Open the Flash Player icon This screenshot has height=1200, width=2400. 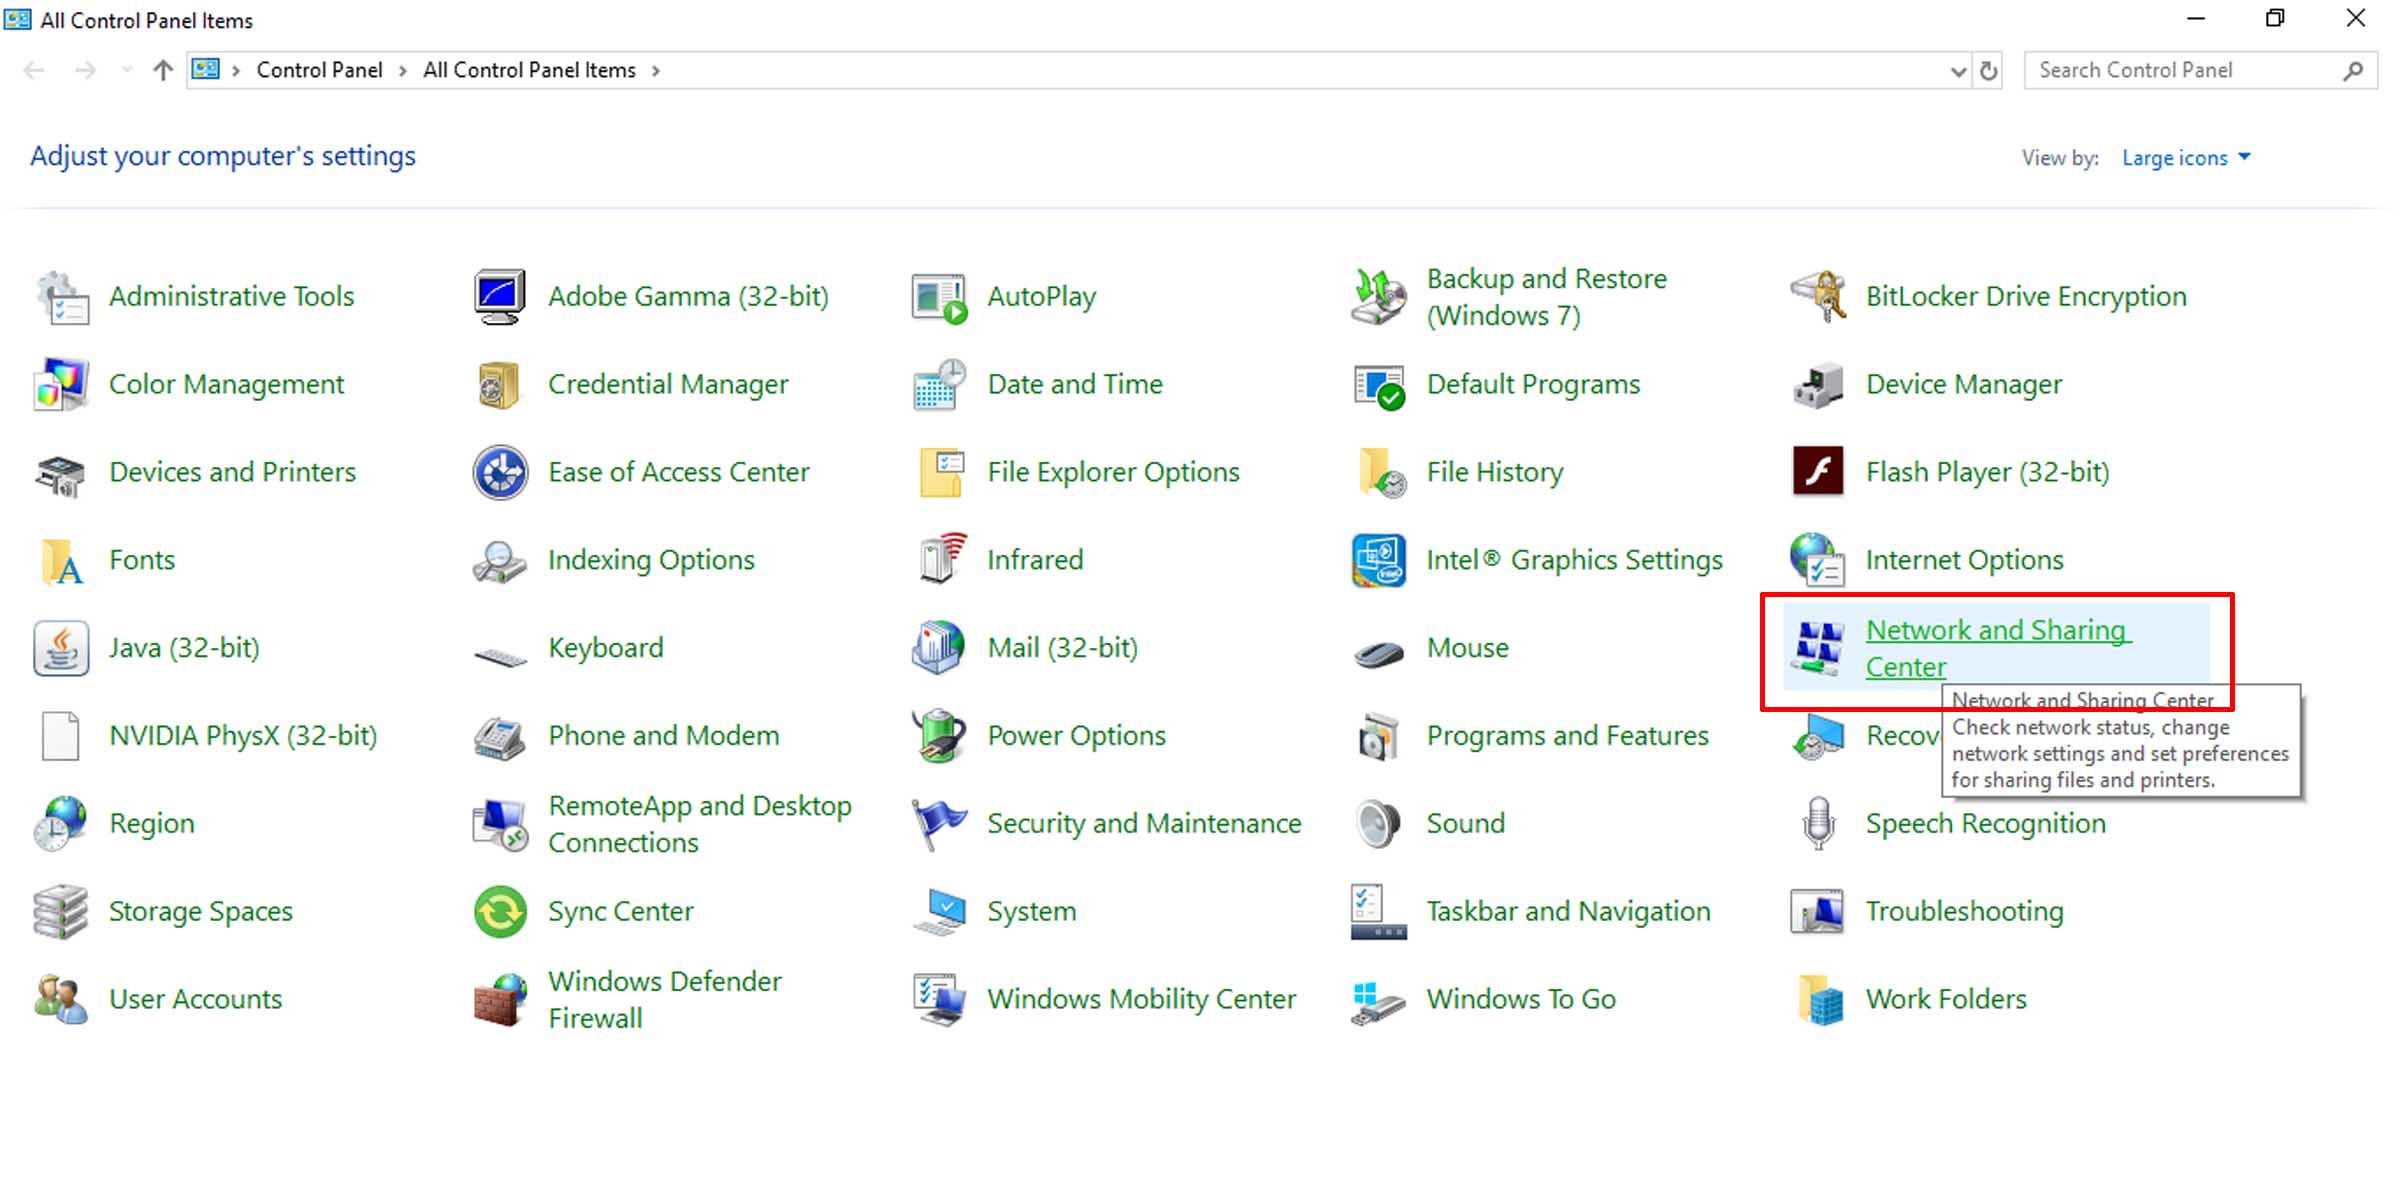(x=1817, y=472)
